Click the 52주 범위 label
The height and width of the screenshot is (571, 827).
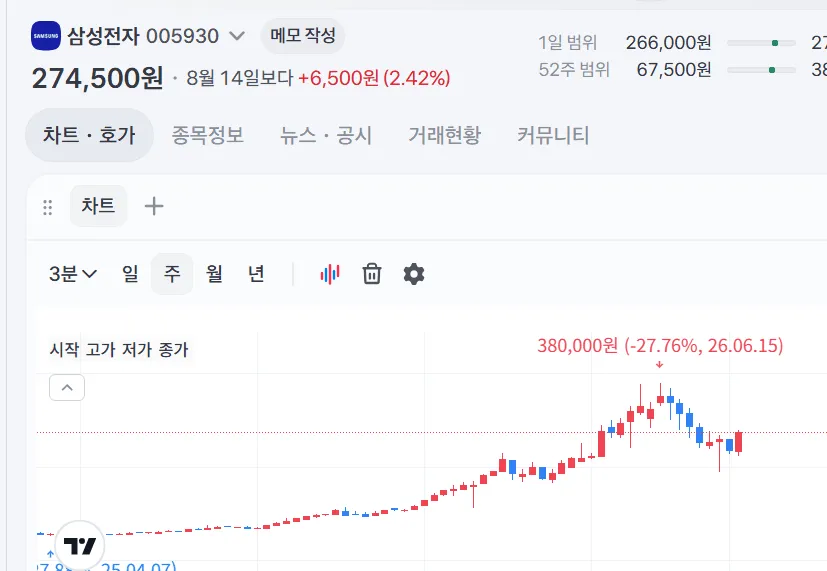(x=574, y=69)
